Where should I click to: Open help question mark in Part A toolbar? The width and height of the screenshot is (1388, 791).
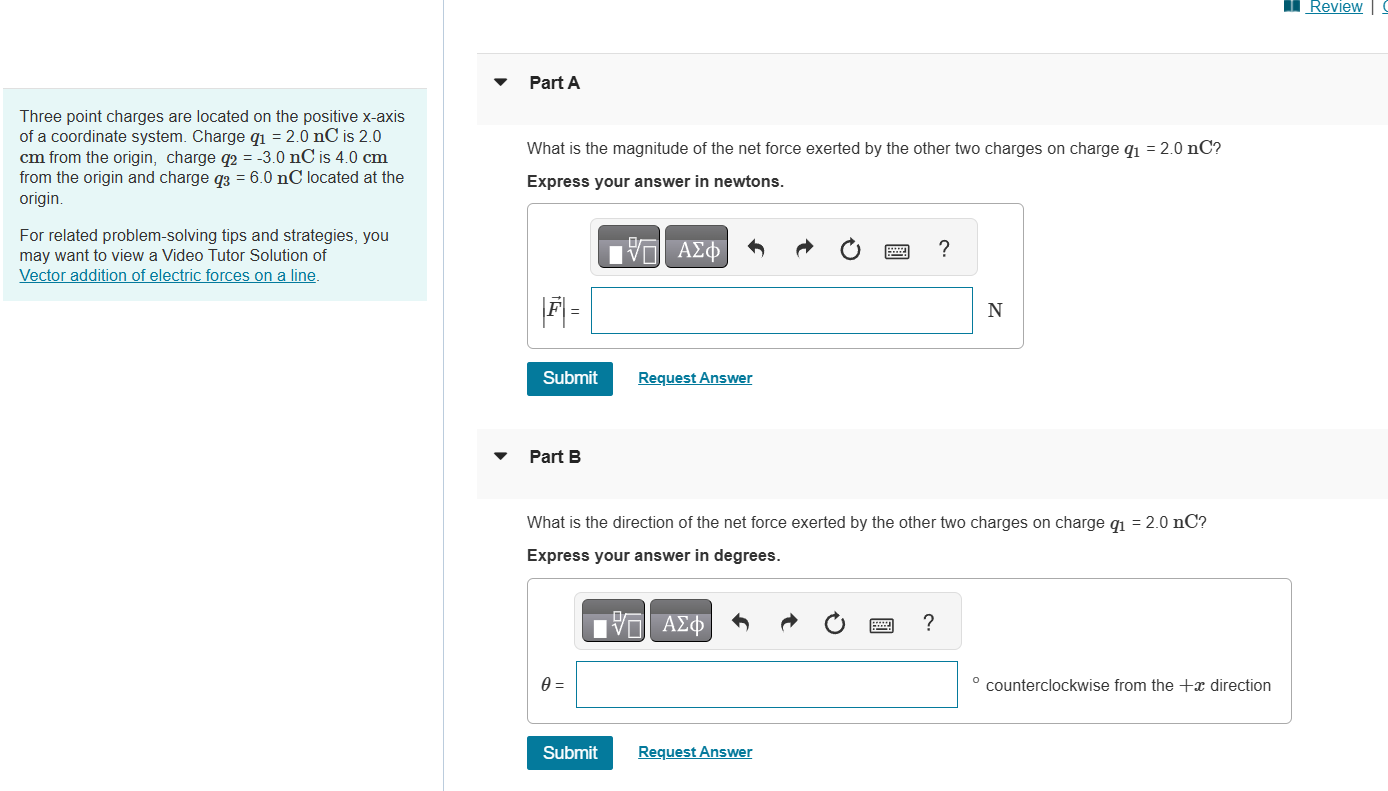click(945, 249)
